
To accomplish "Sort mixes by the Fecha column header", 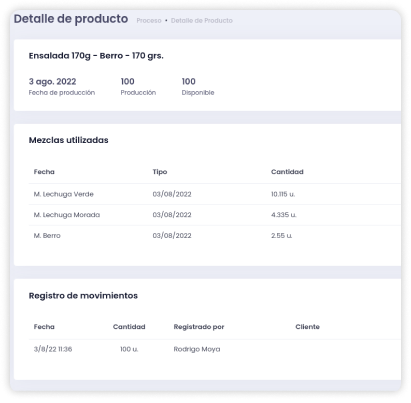I will pos(44,172).
